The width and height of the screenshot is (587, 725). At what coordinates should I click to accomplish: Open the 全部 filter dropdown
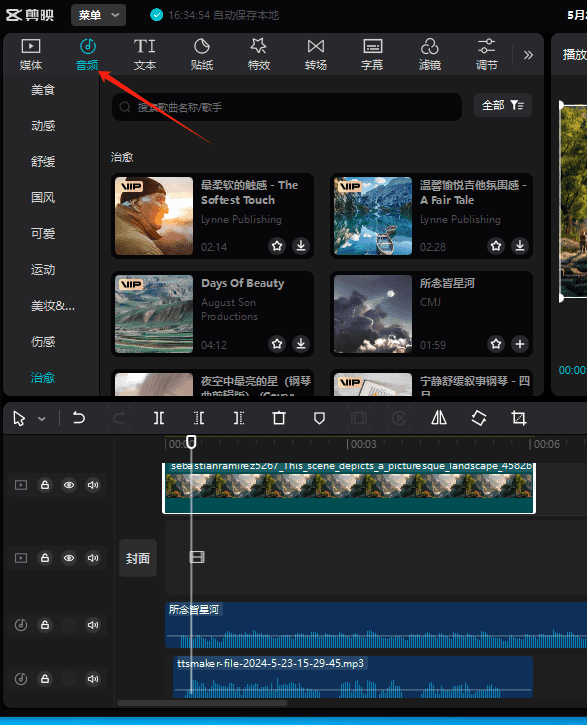point(503,105)
